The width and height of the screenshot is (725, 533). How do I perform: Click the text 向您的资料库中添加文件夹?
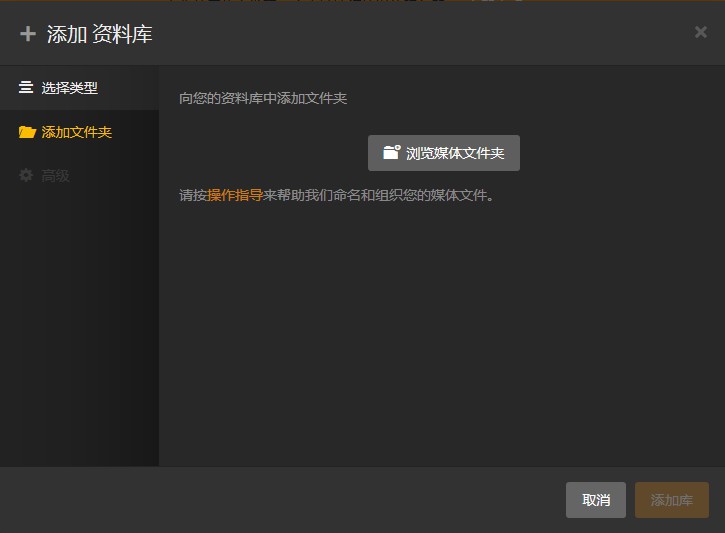coord(263,98)
